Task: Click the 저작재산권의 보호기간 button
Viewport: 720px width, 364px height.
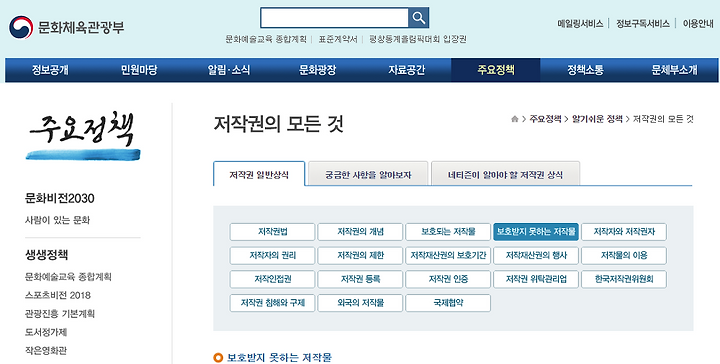Action: (x=448, y=256)
